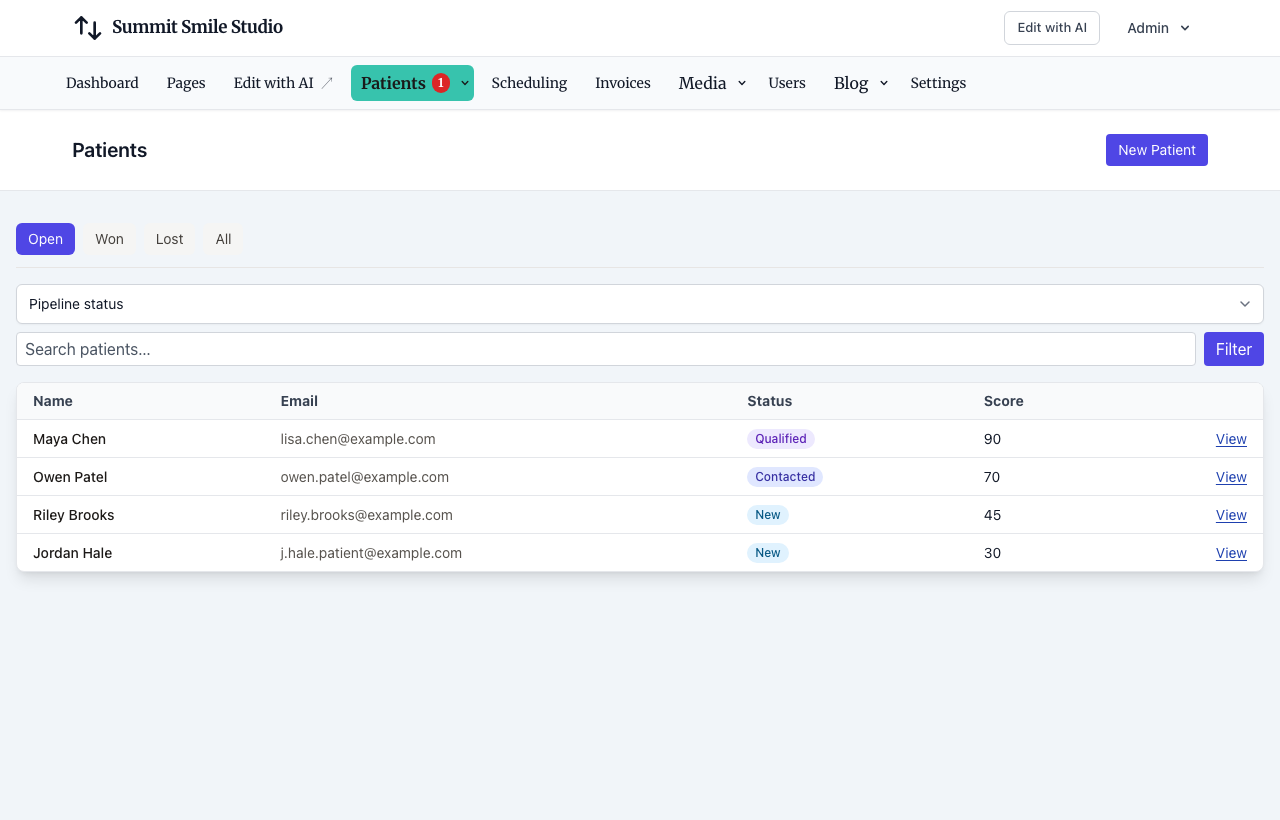Click Jordan Hale's New status badge
Screen dimensions: 1280x820
(768, 553)
